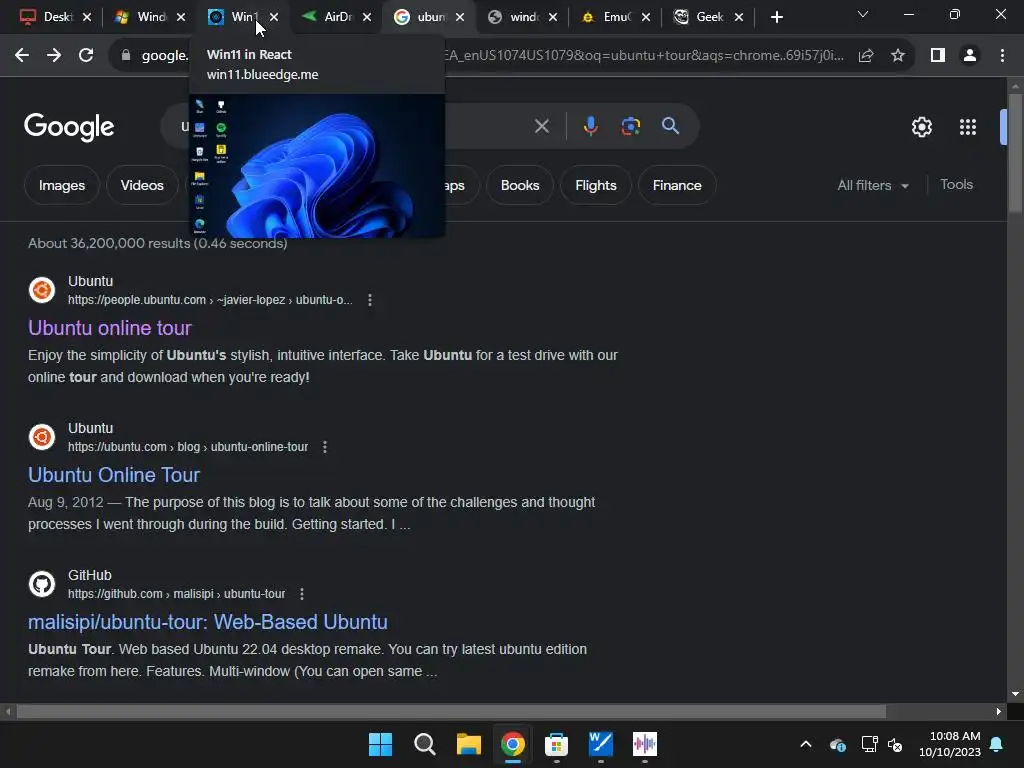Close the AirDr tab

click(367, 17)
